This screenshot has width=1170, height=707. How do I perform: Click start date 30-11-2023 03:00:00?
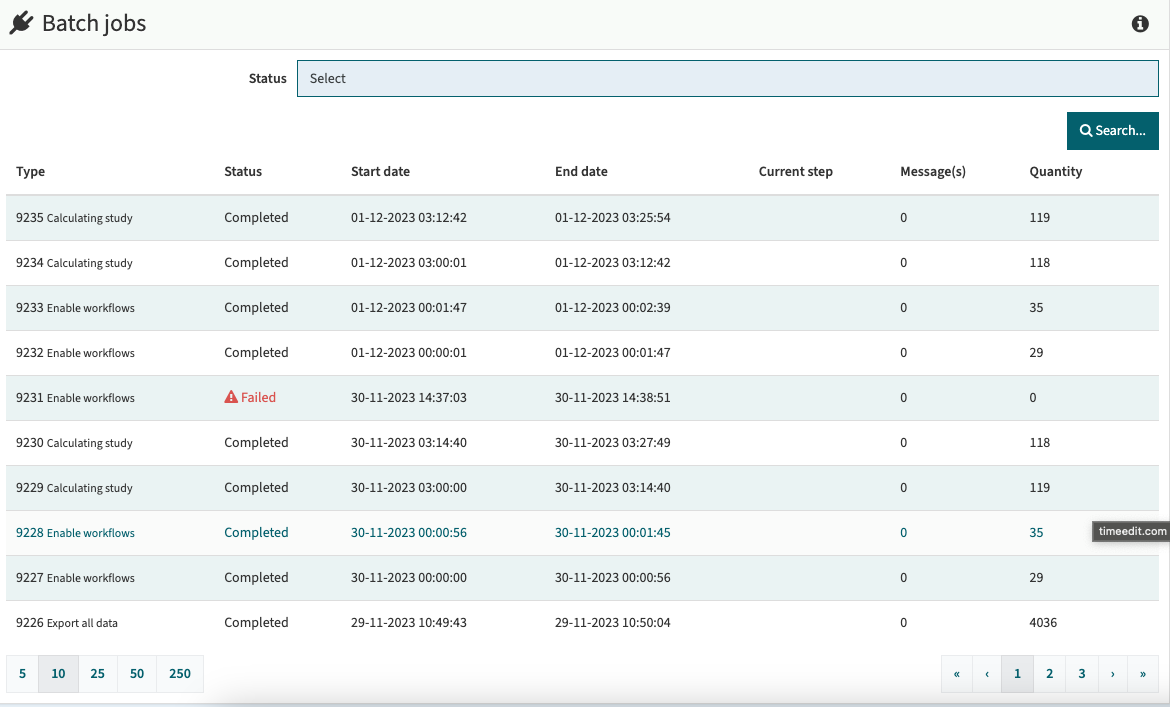(409, 488)
